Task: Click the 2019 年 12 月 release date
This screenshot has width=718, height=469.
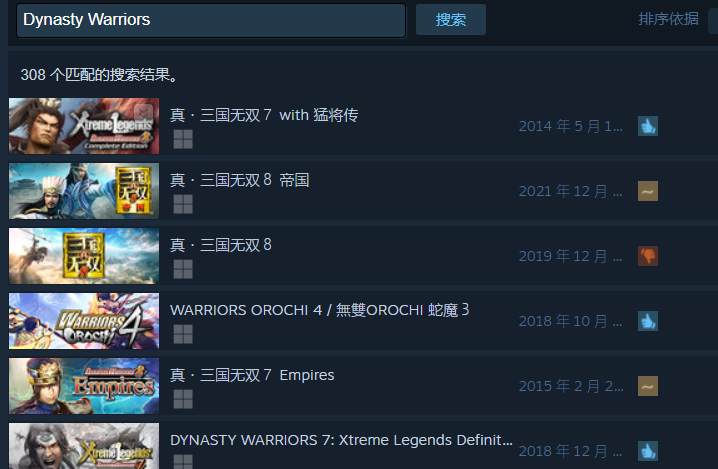Action: [571, 256]
